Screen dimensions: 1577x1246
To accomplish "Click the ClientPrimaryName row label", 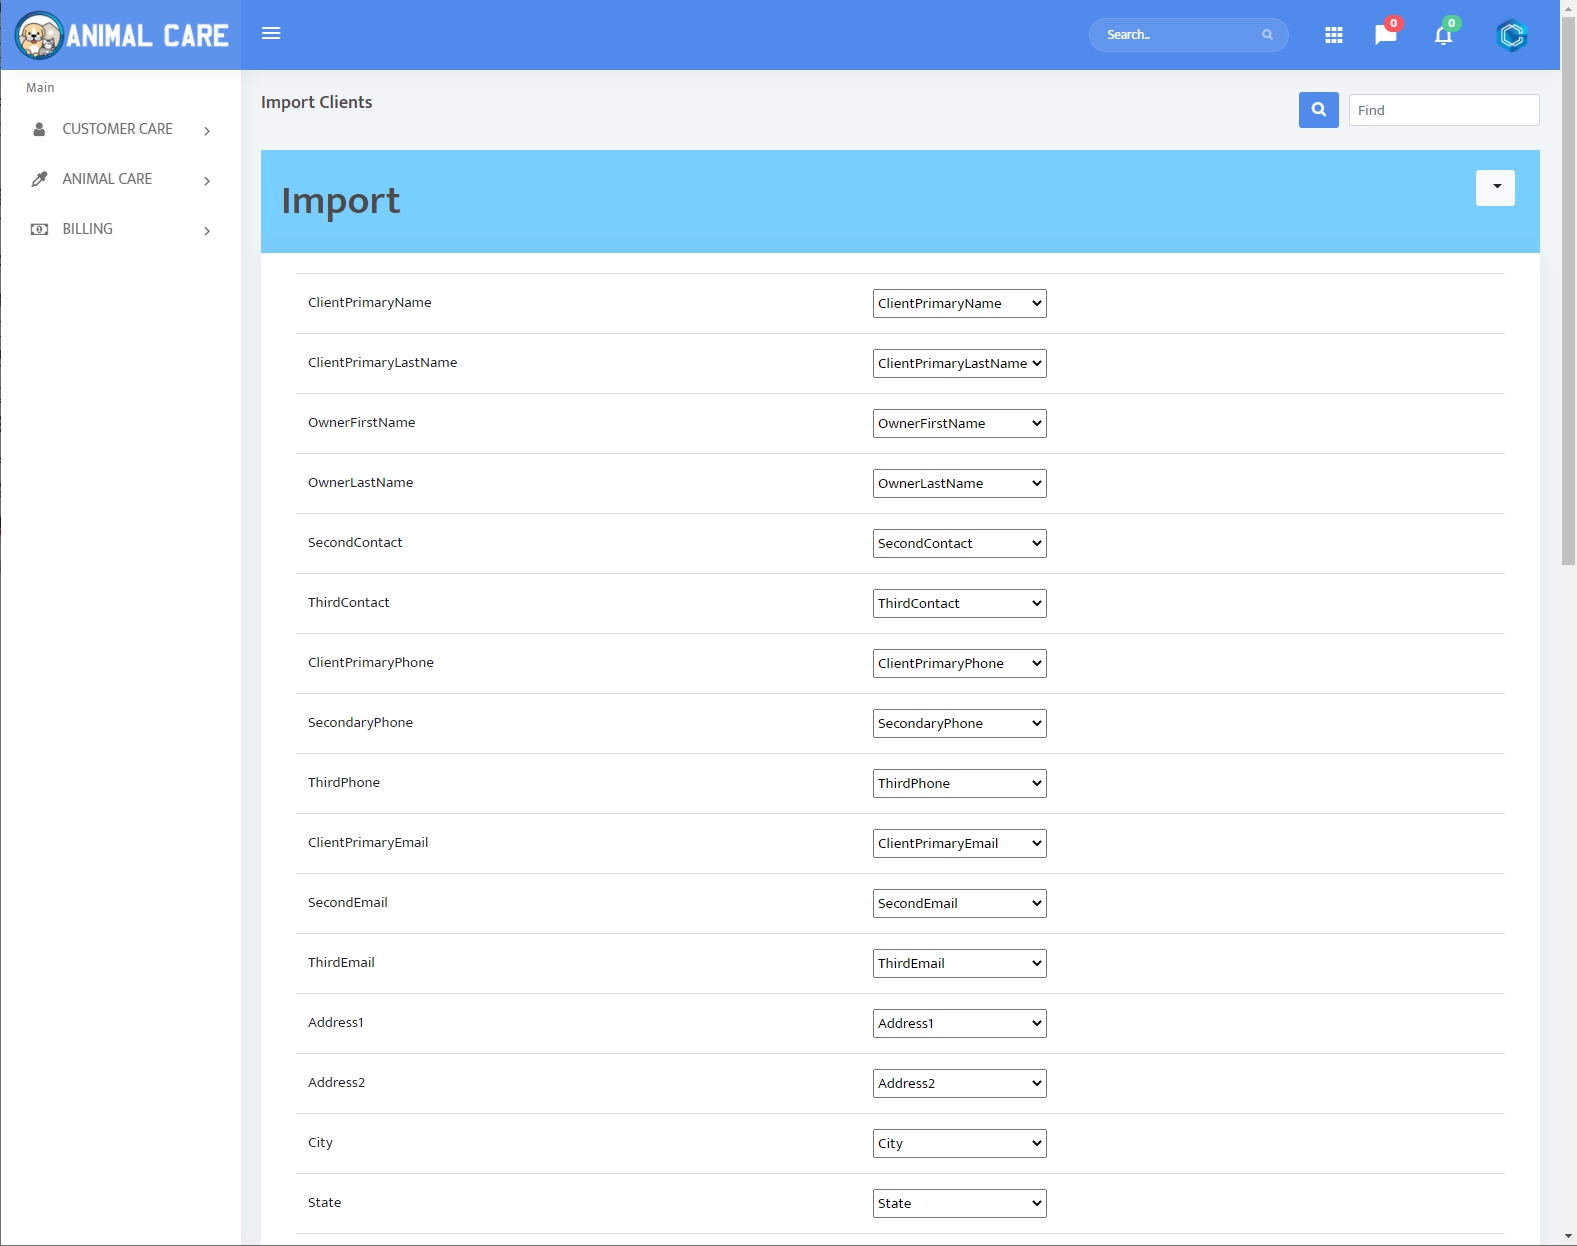I will pyautogui.click(x=370, y=303).
